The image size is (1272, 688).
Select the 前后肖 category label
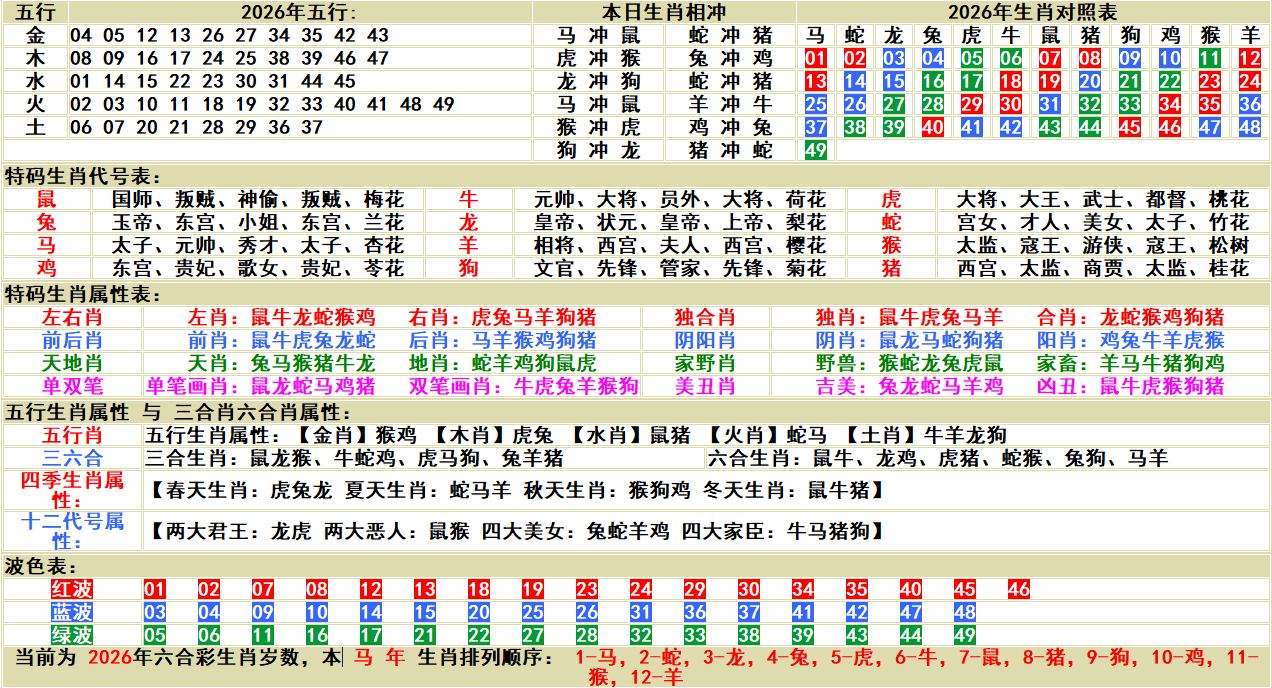click(72, 340)
